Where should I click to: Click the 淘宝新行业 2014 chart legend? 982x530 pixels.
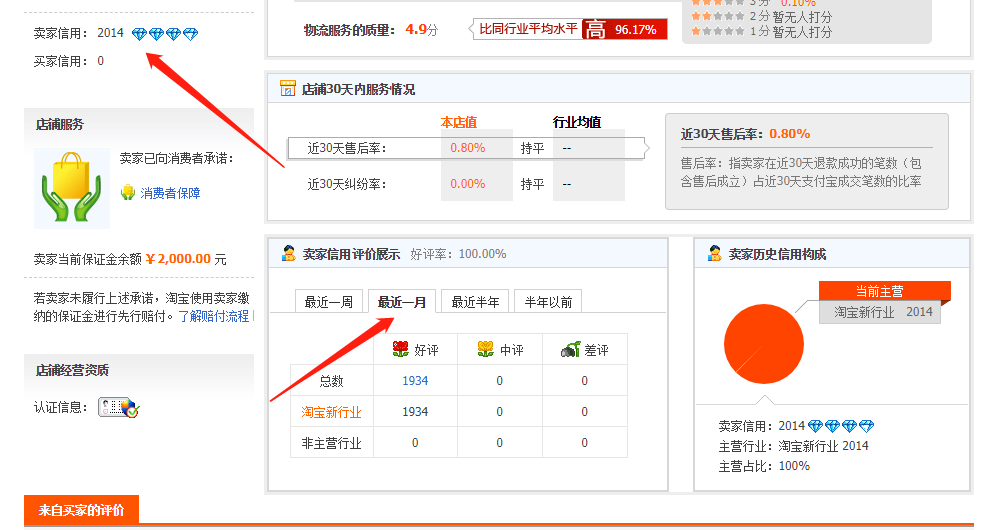[x=882, y=312]
